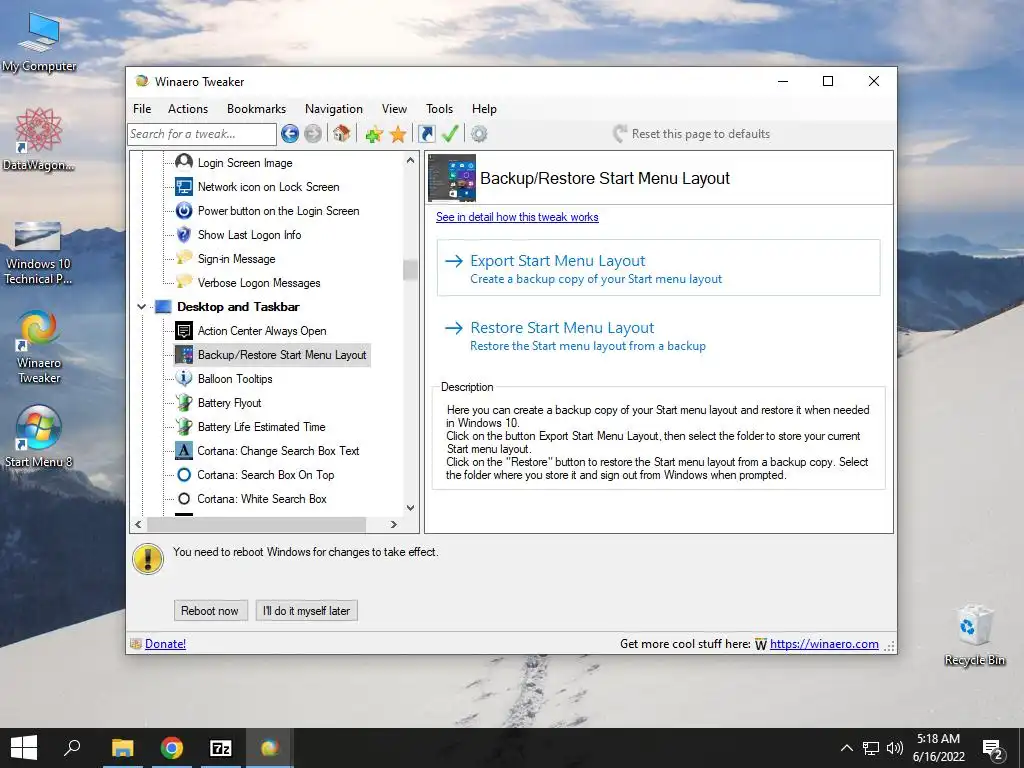Click the tree horizontal scroll right arrow

(x=393, y=524)
